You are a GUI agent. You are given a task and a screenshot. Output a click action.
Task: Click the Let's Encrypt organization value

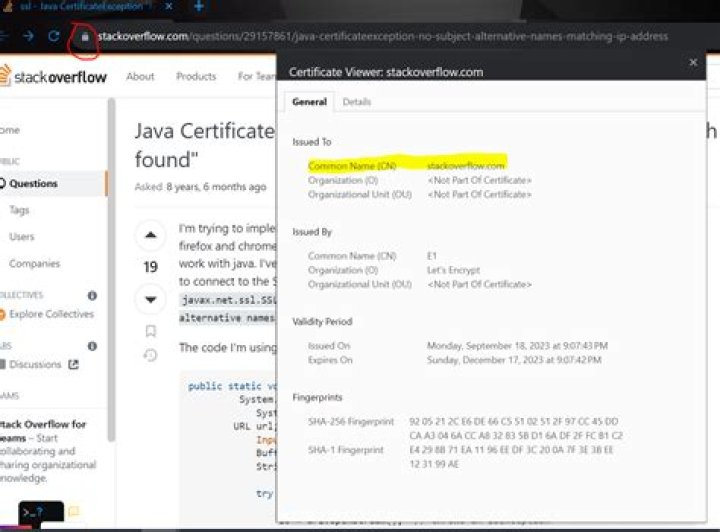pos(453,270)
